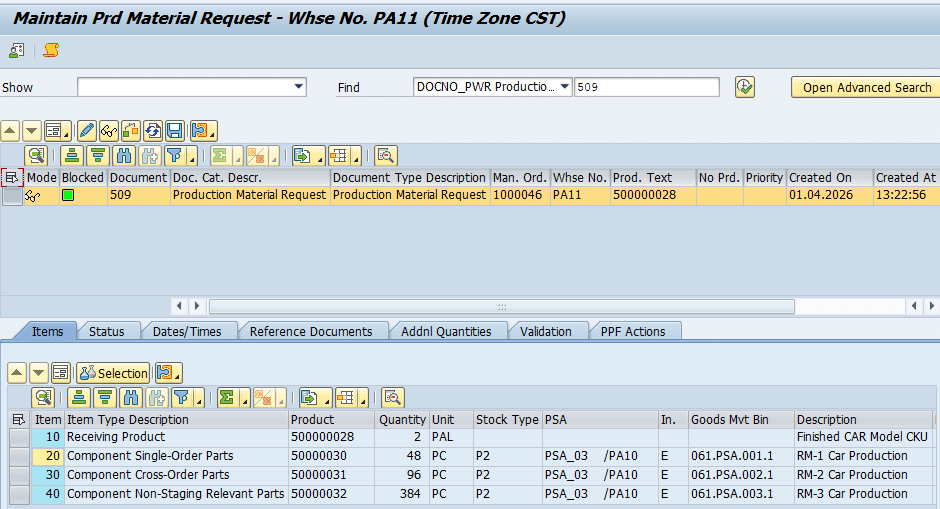Open the Show dropdown list
This screenshot has height=509, width=940.
(x=299, y=87)
